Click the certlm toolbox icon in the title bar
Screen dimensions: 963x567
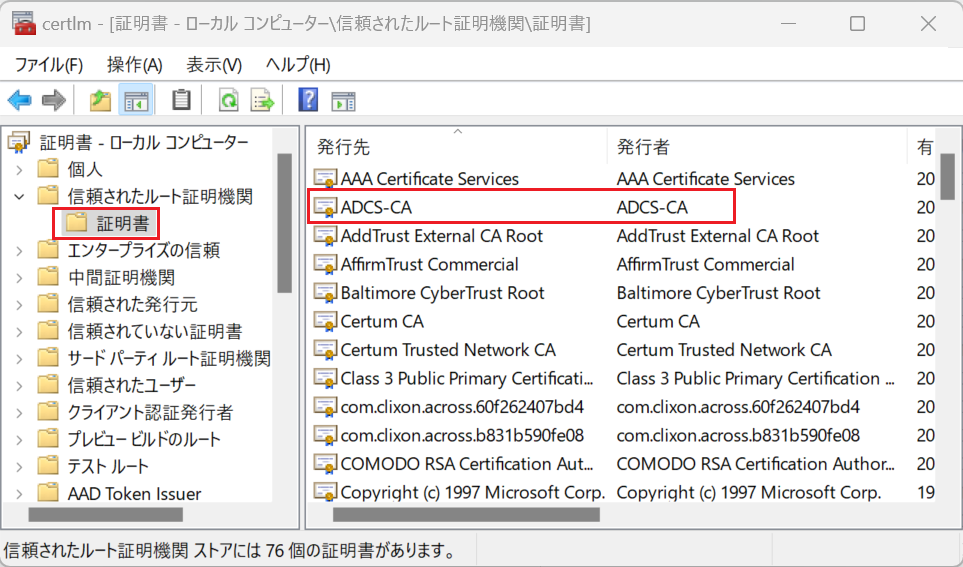click(x=23, y=23)
